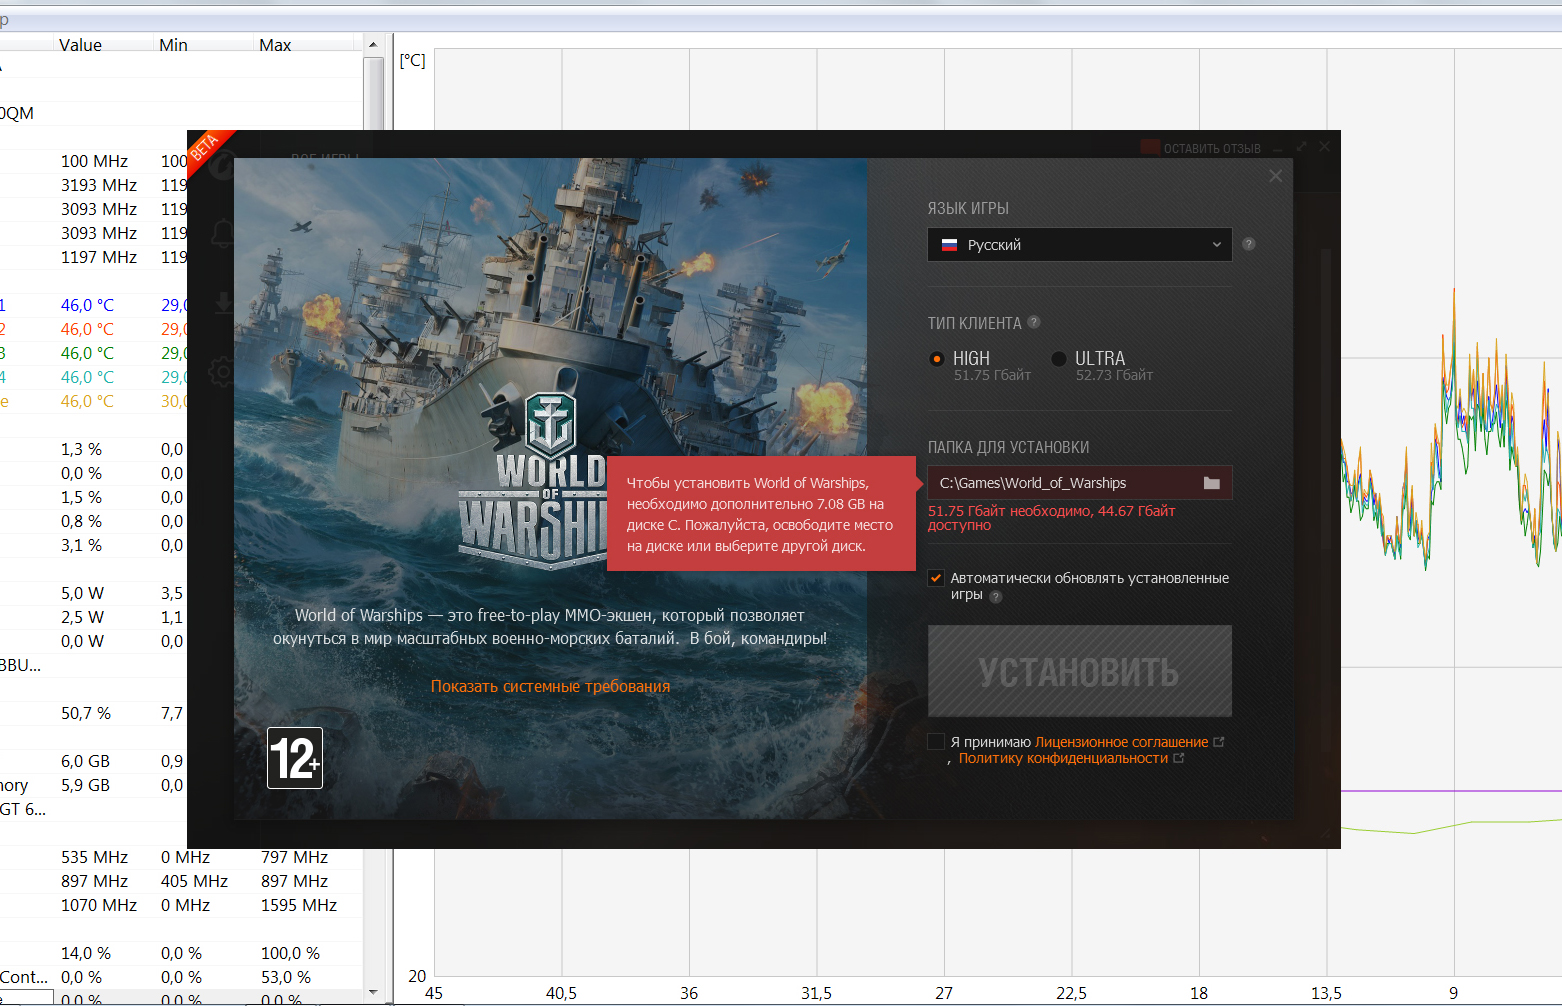
Task: Click scroll-down arrow in sensor list
Action: point(373,992)
